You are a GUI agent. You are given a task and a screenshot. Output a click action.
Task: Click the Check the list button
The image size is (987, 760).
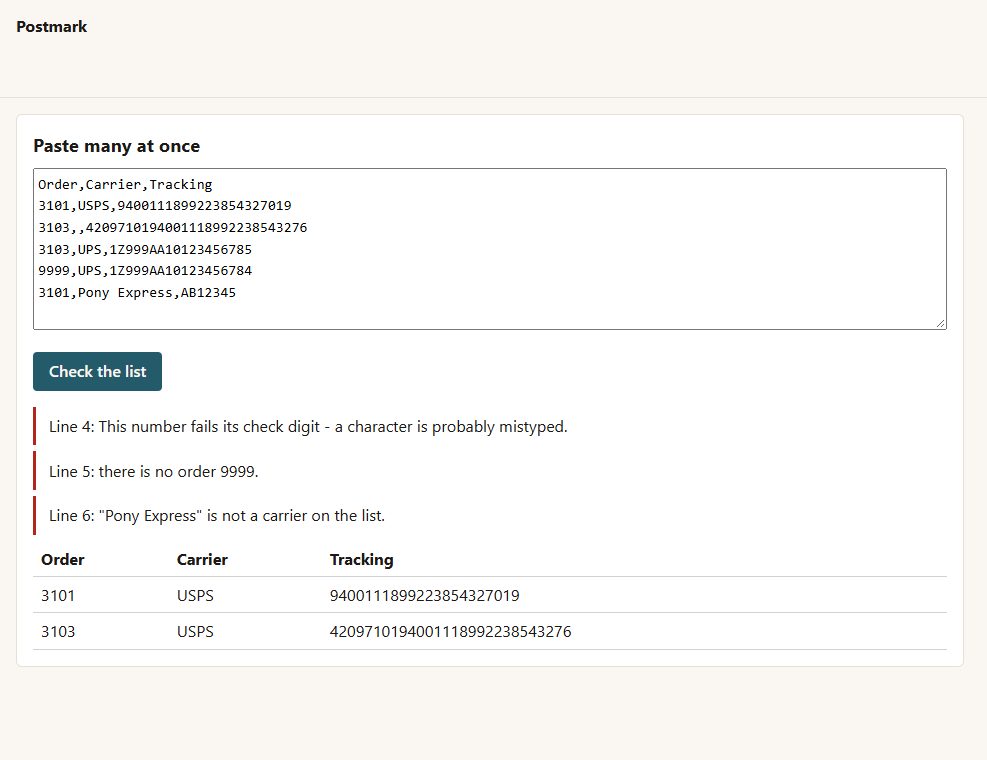98,371
